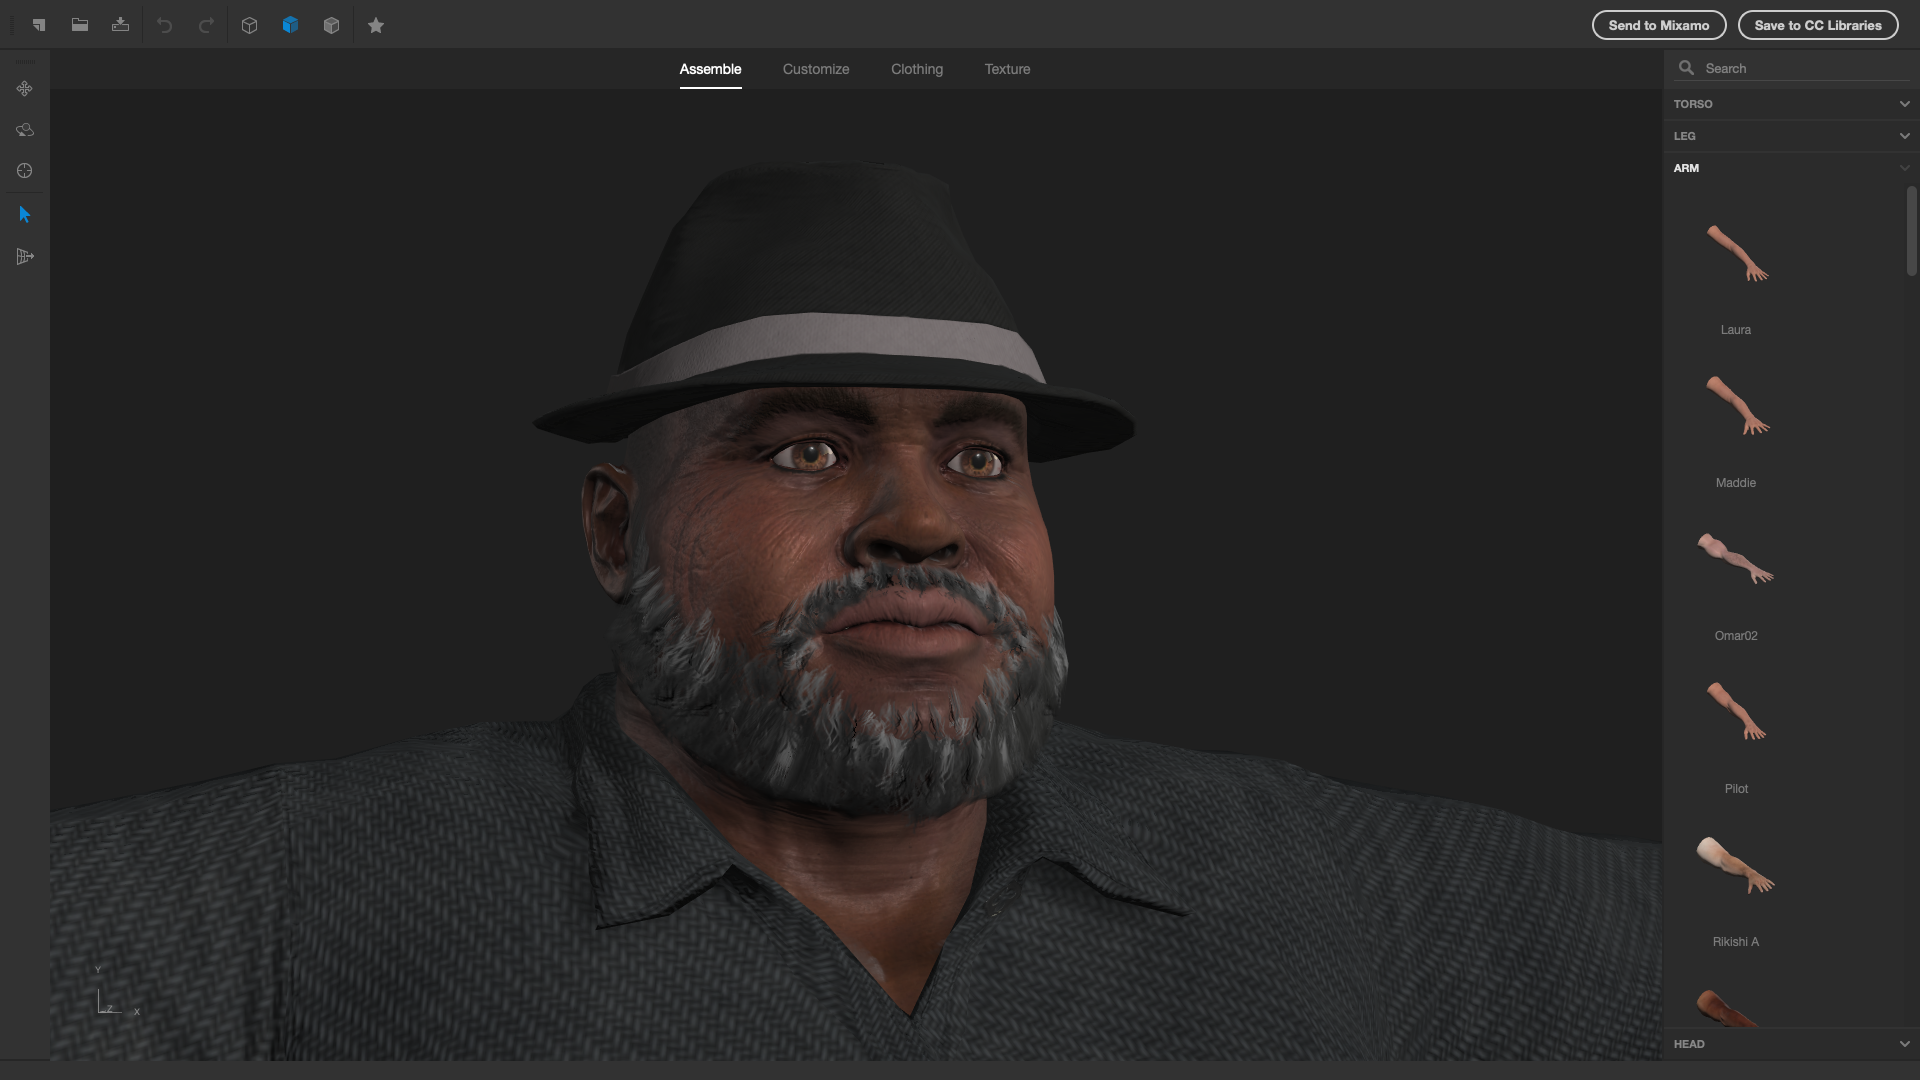Click the Send to Mixamo button

point(1657,25)
